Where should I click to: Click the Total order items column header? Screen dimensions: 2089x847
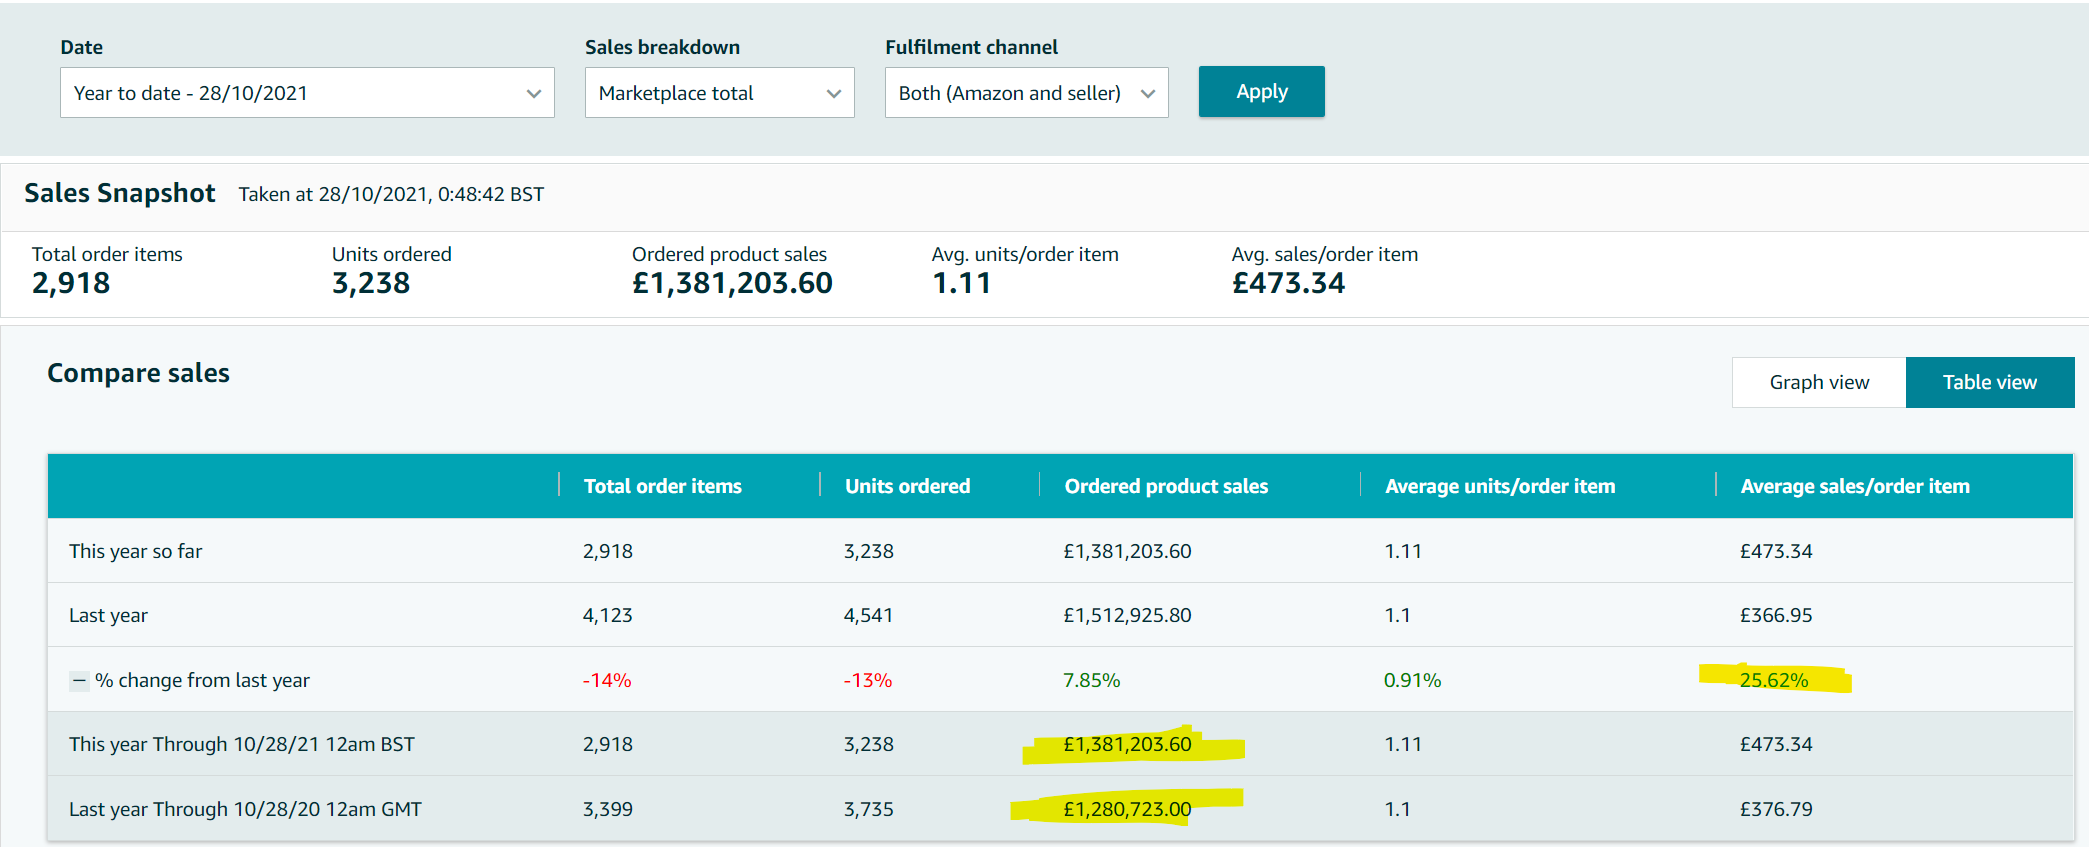click(x=662, y=486)
